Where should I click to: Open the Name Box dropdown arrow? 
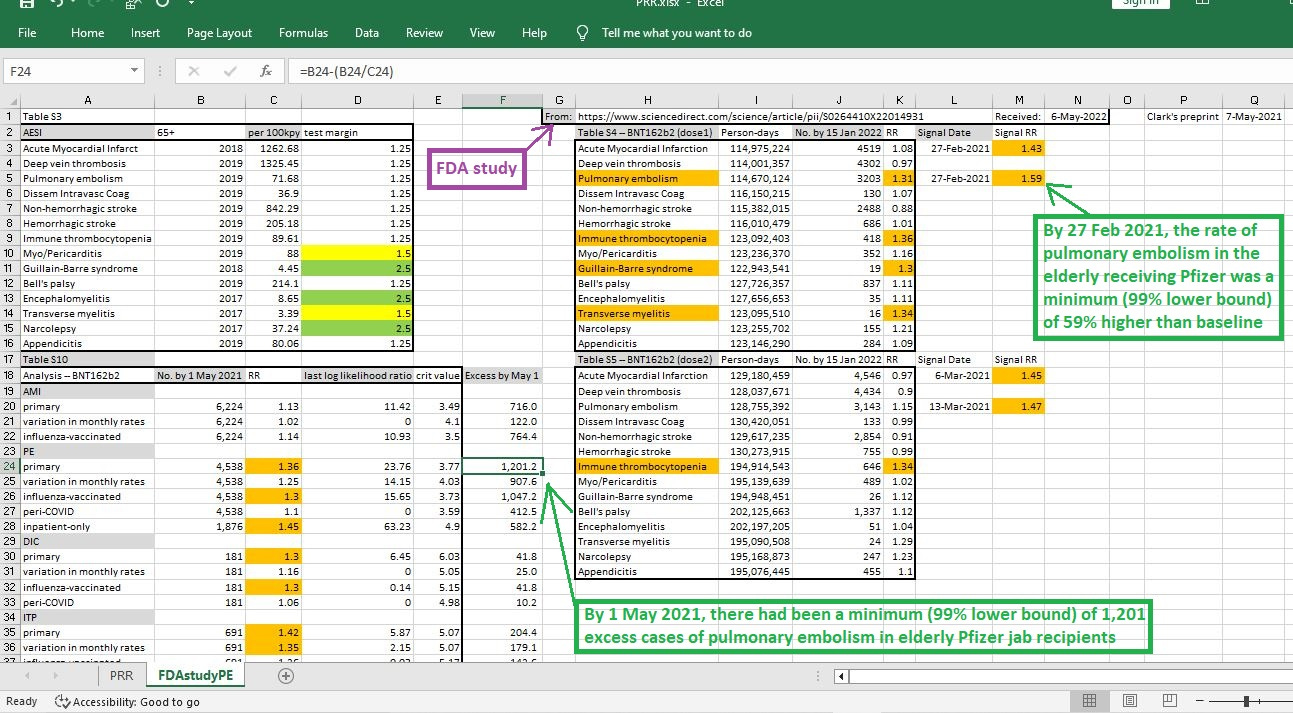coord(135,71)
